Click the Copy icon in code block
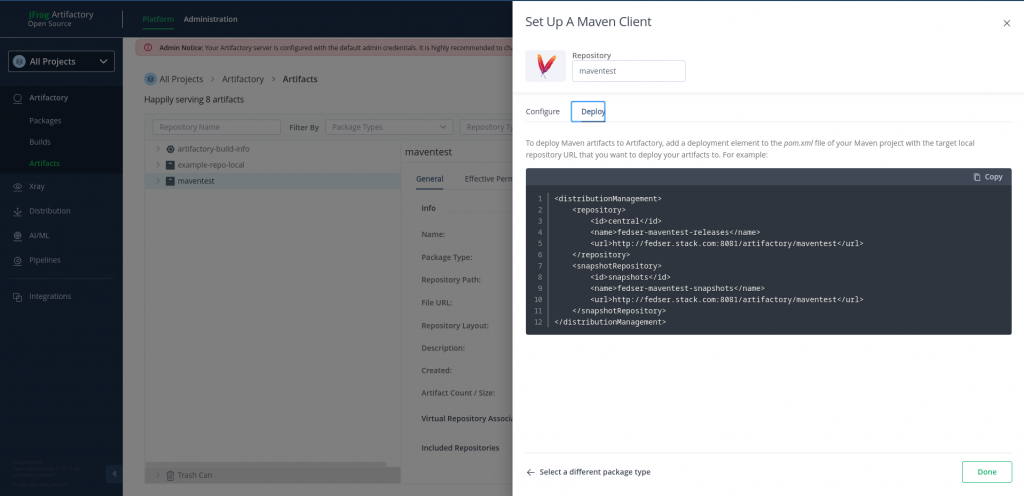This screenshot has height=496, width=1024. pyautogui.click(x=987, y=177)
